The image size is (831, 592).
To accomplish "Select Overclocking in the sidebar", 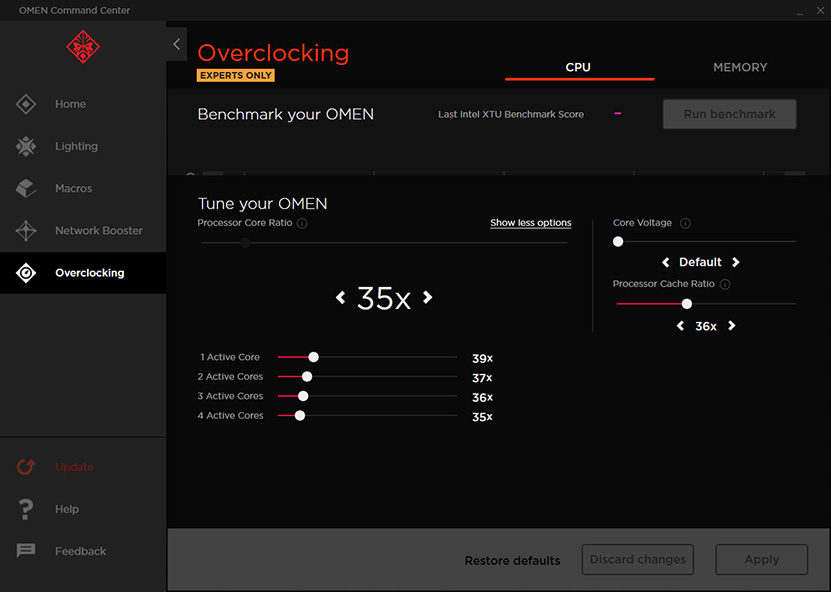I will click(x=83, y=273).
